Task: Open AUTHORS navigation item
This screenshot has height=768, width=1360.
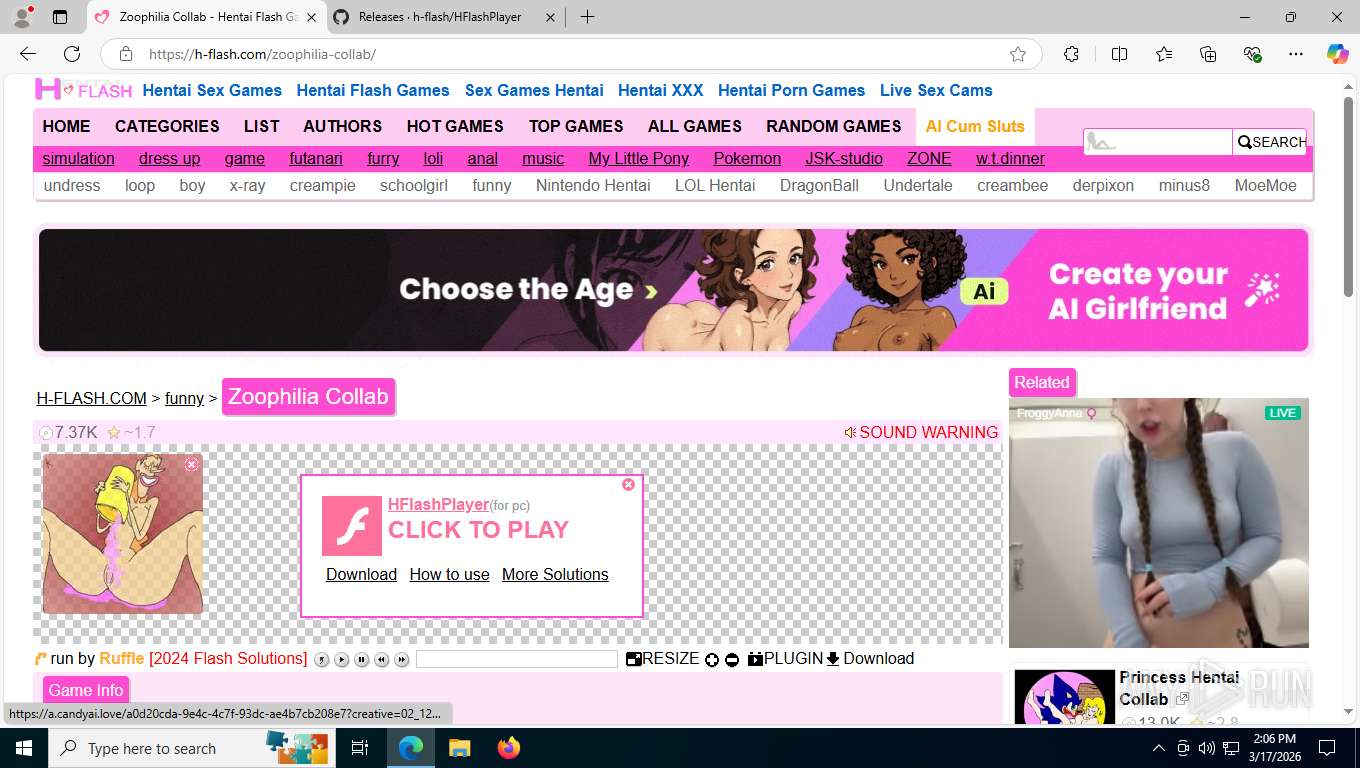Action: (x=343, y=126)
